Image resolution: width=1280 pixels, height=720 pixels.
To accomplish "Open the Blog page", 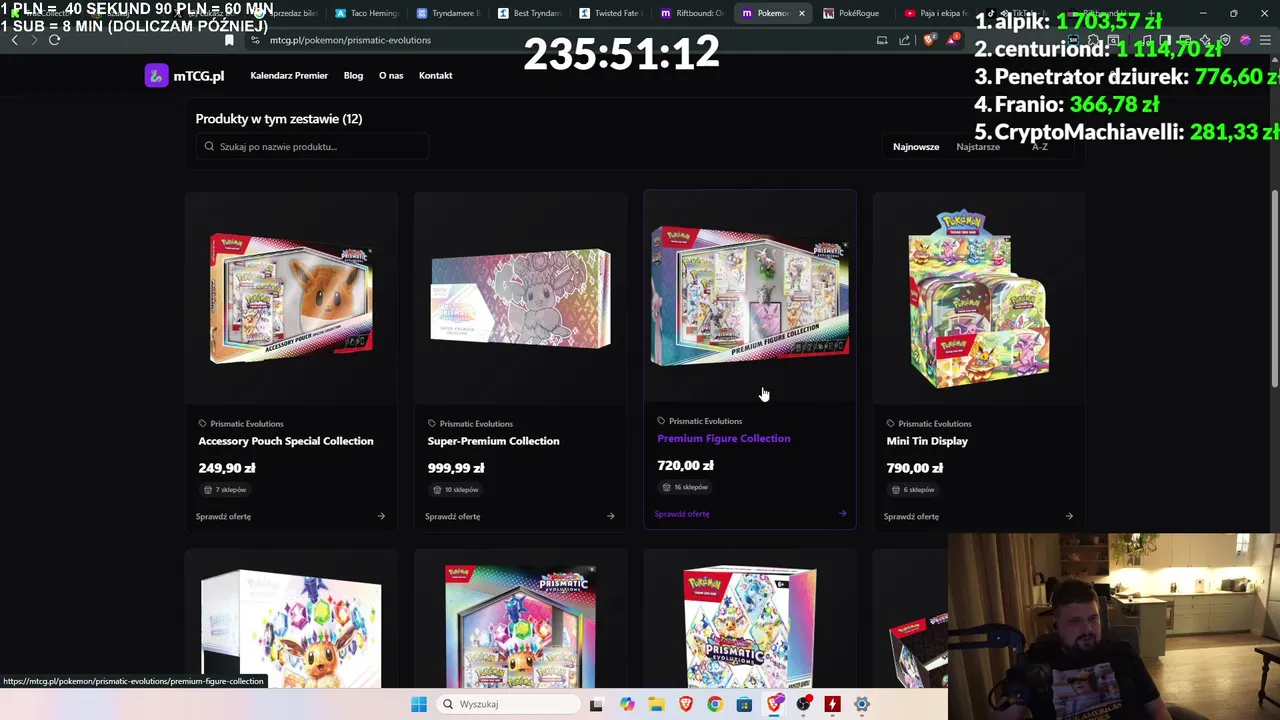I will point(353,76).
